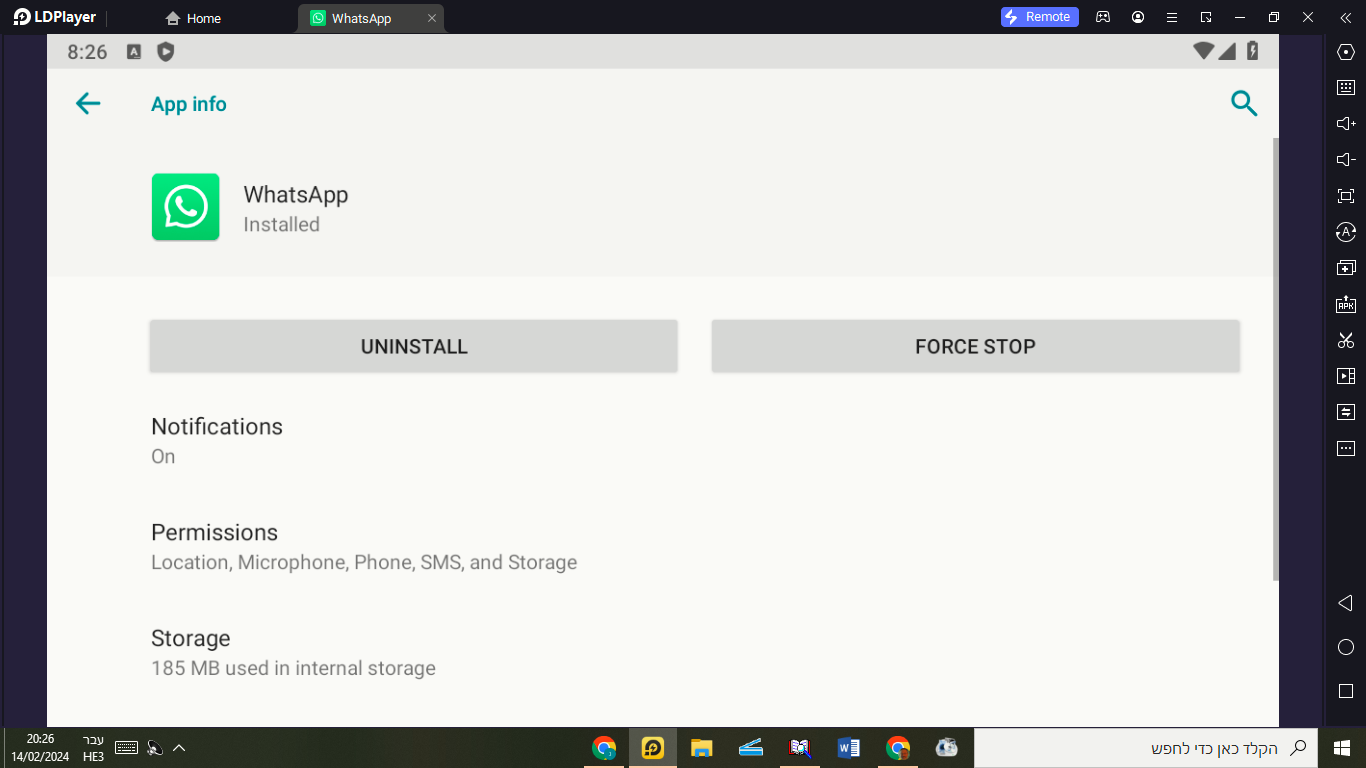Click the LDPlayer logo in title bar
Screen dimensions: 1366x768
(x=55, y=17)
